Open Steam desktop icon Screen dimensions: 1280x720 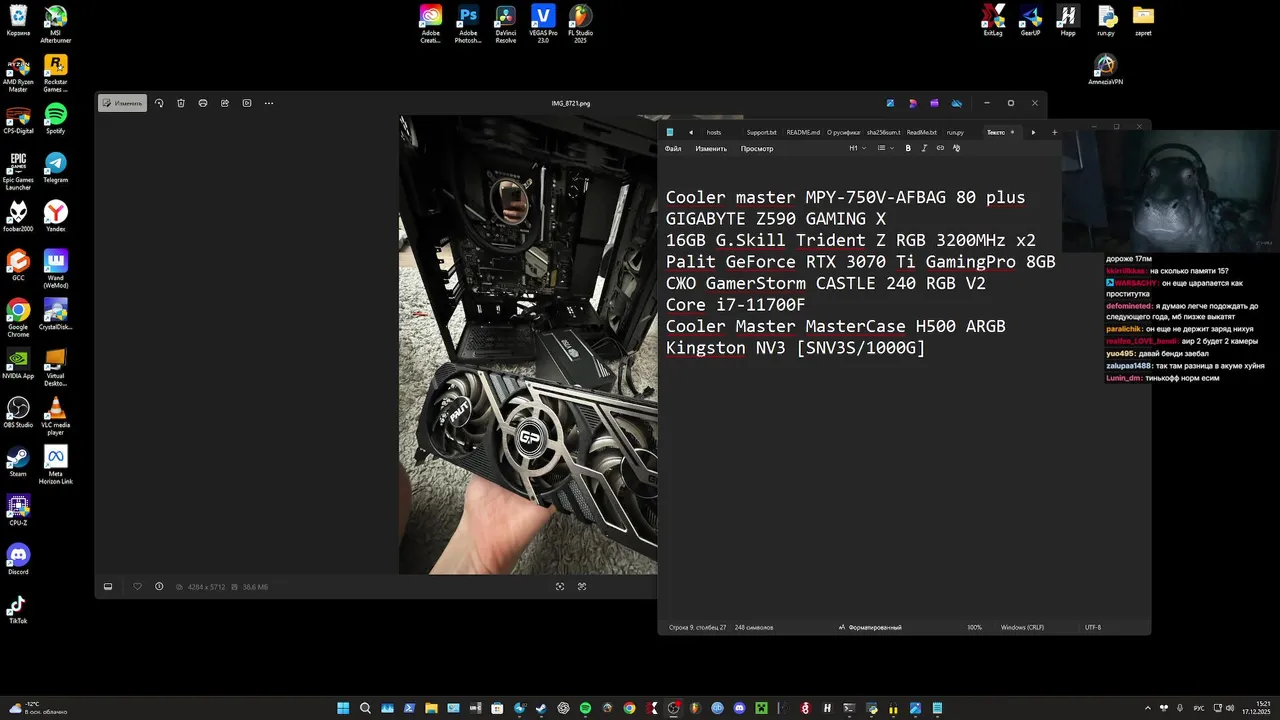click(x=18, y=462)
